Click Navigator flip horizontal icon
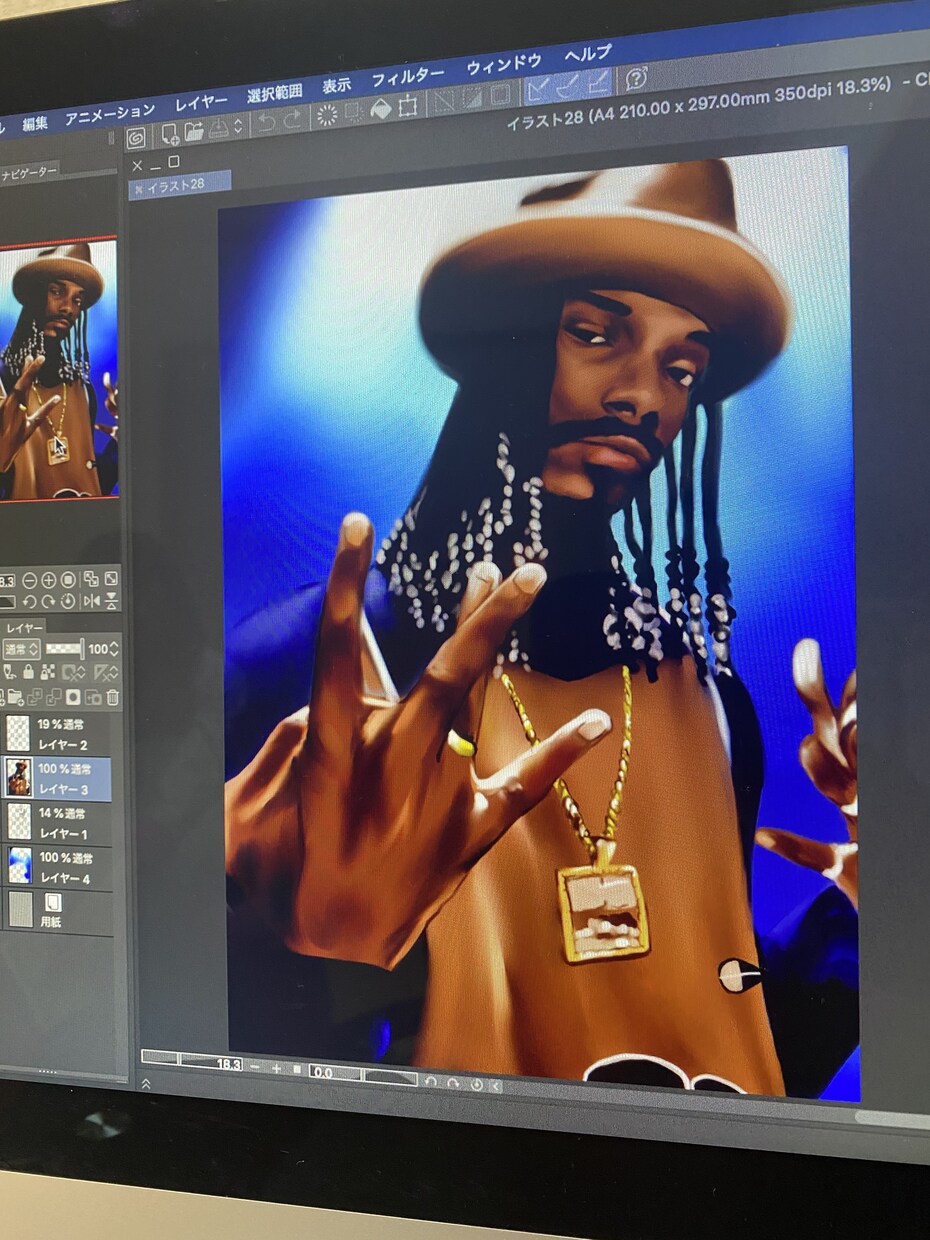Screen dimensions: 930x1240 [92, 601]
